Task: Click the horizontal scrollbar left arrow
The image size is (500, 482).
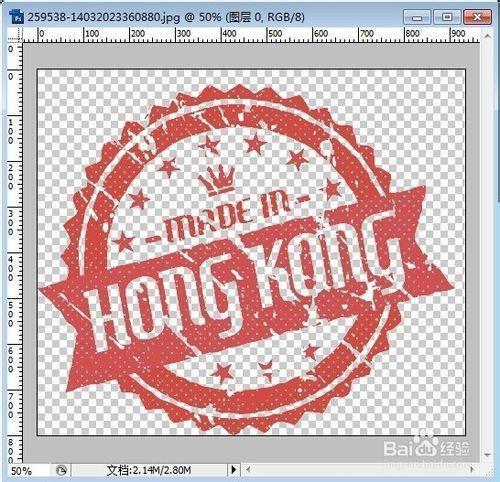Action: pos(248,470)
